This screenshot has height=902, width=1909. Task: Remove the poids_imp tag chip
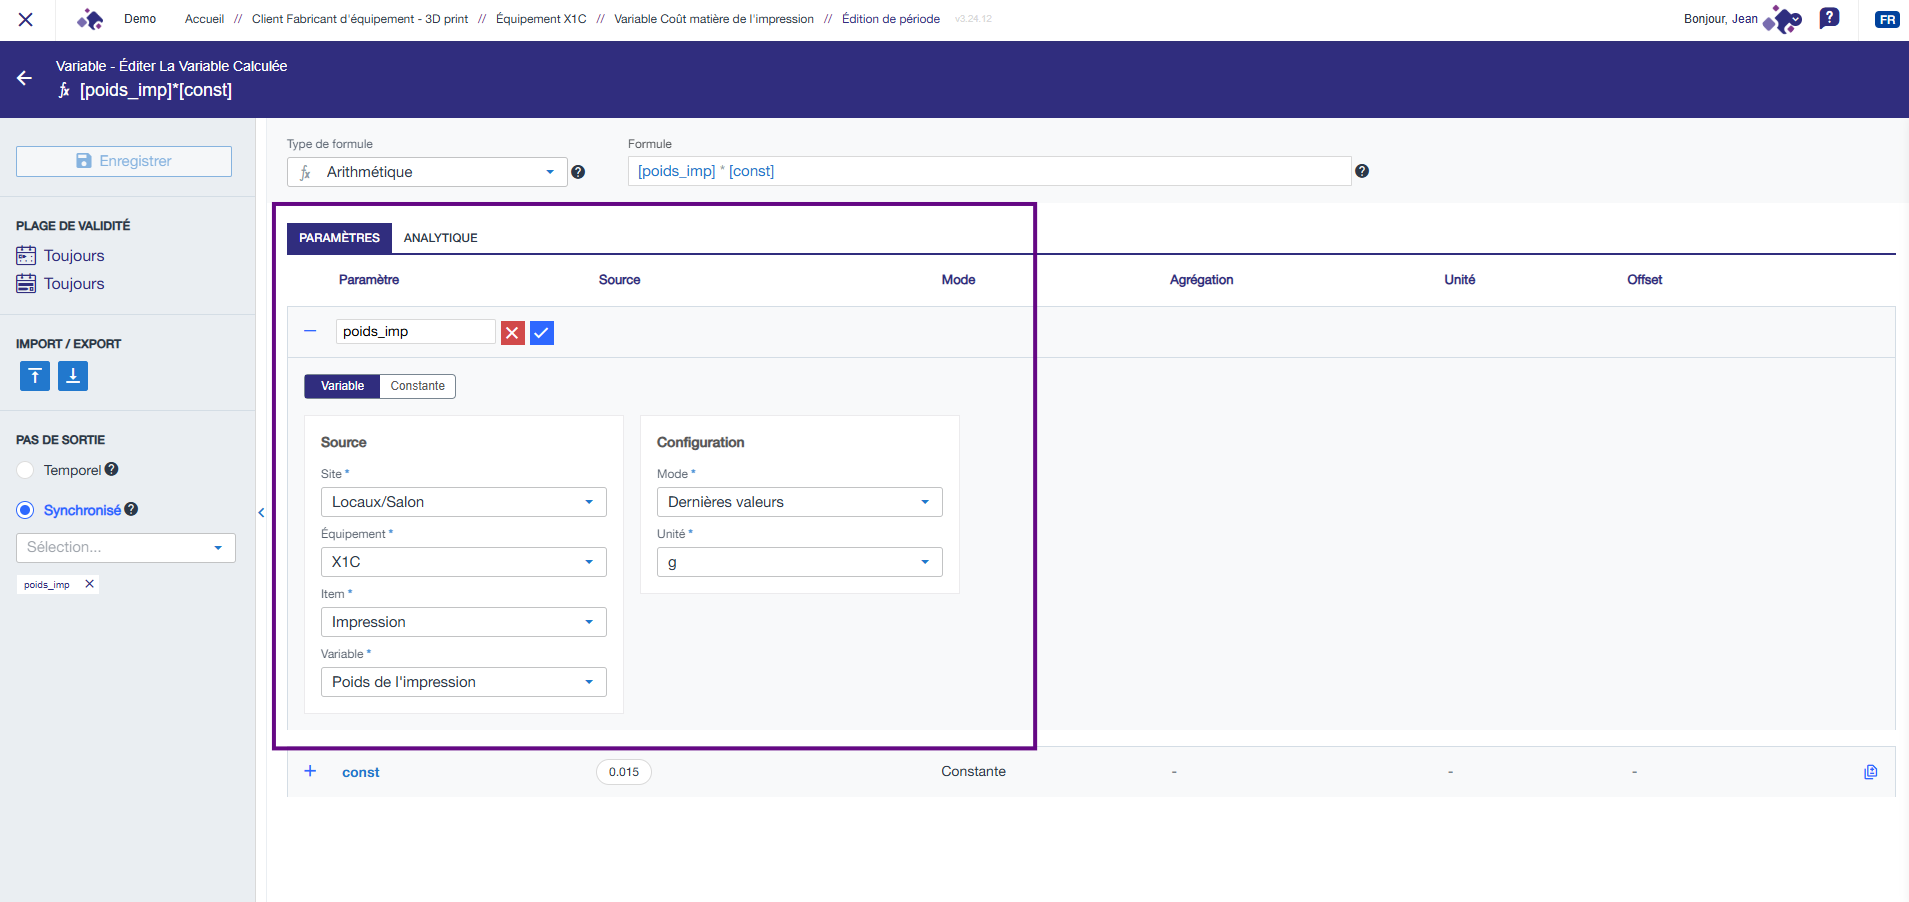(x=89, y=584)
